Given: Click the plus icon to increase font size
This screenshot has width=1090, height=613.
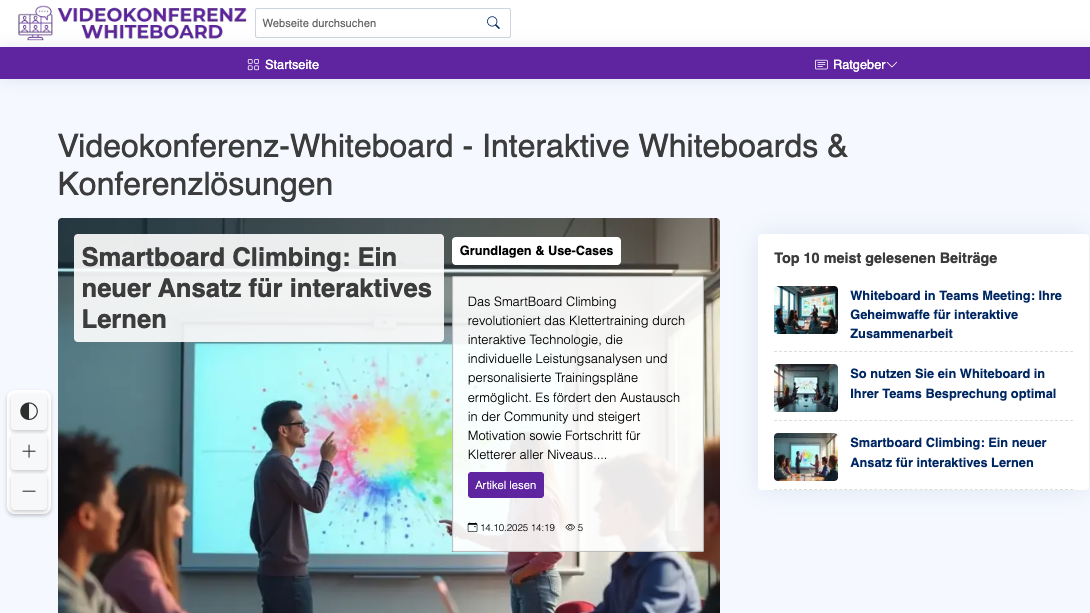Looking at the screenshot, I should click(29, 451).
